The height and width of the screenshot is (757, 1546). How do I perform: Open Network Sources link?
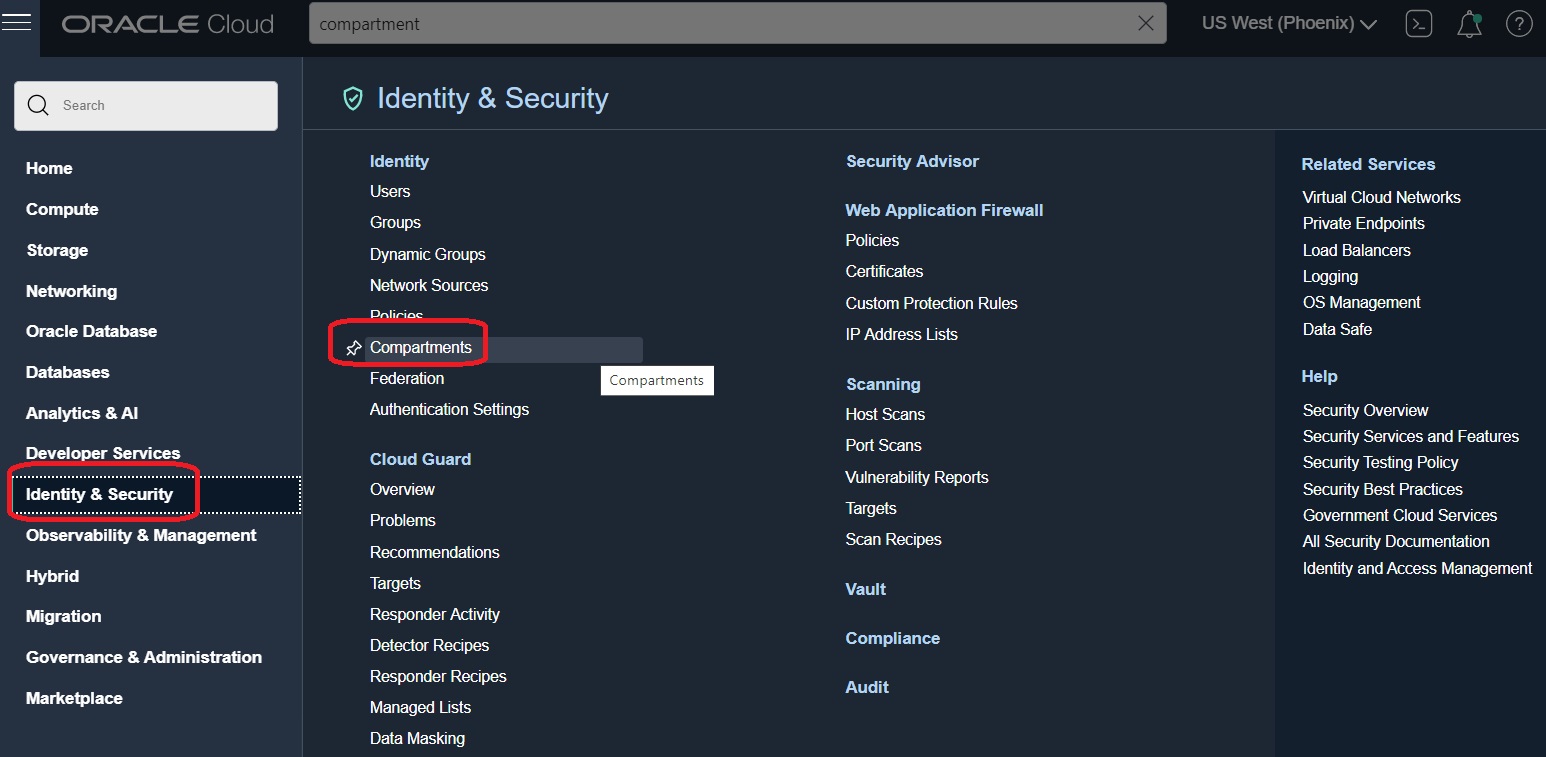coord(429,285)
